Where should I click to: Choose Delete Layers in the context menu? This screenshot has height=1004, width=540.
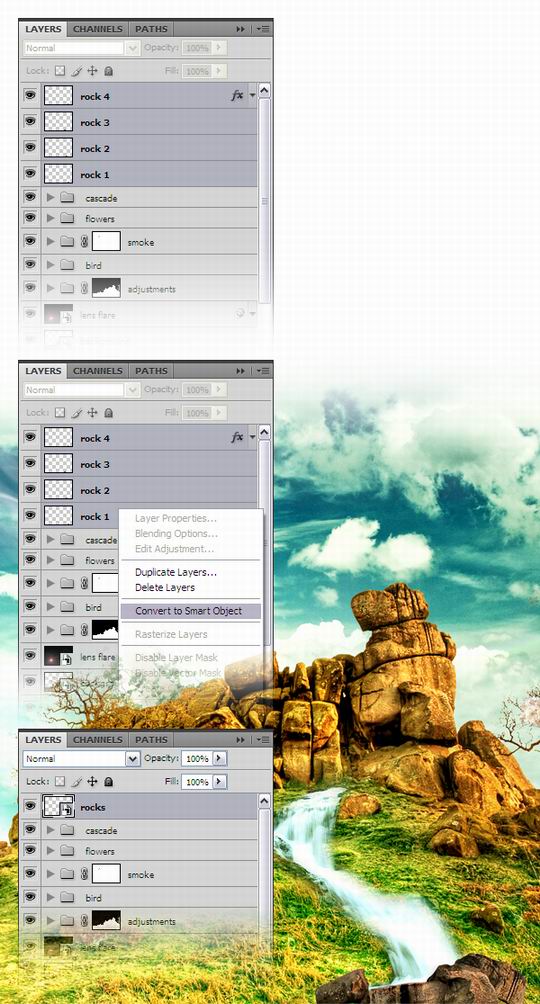pos(165,587)
